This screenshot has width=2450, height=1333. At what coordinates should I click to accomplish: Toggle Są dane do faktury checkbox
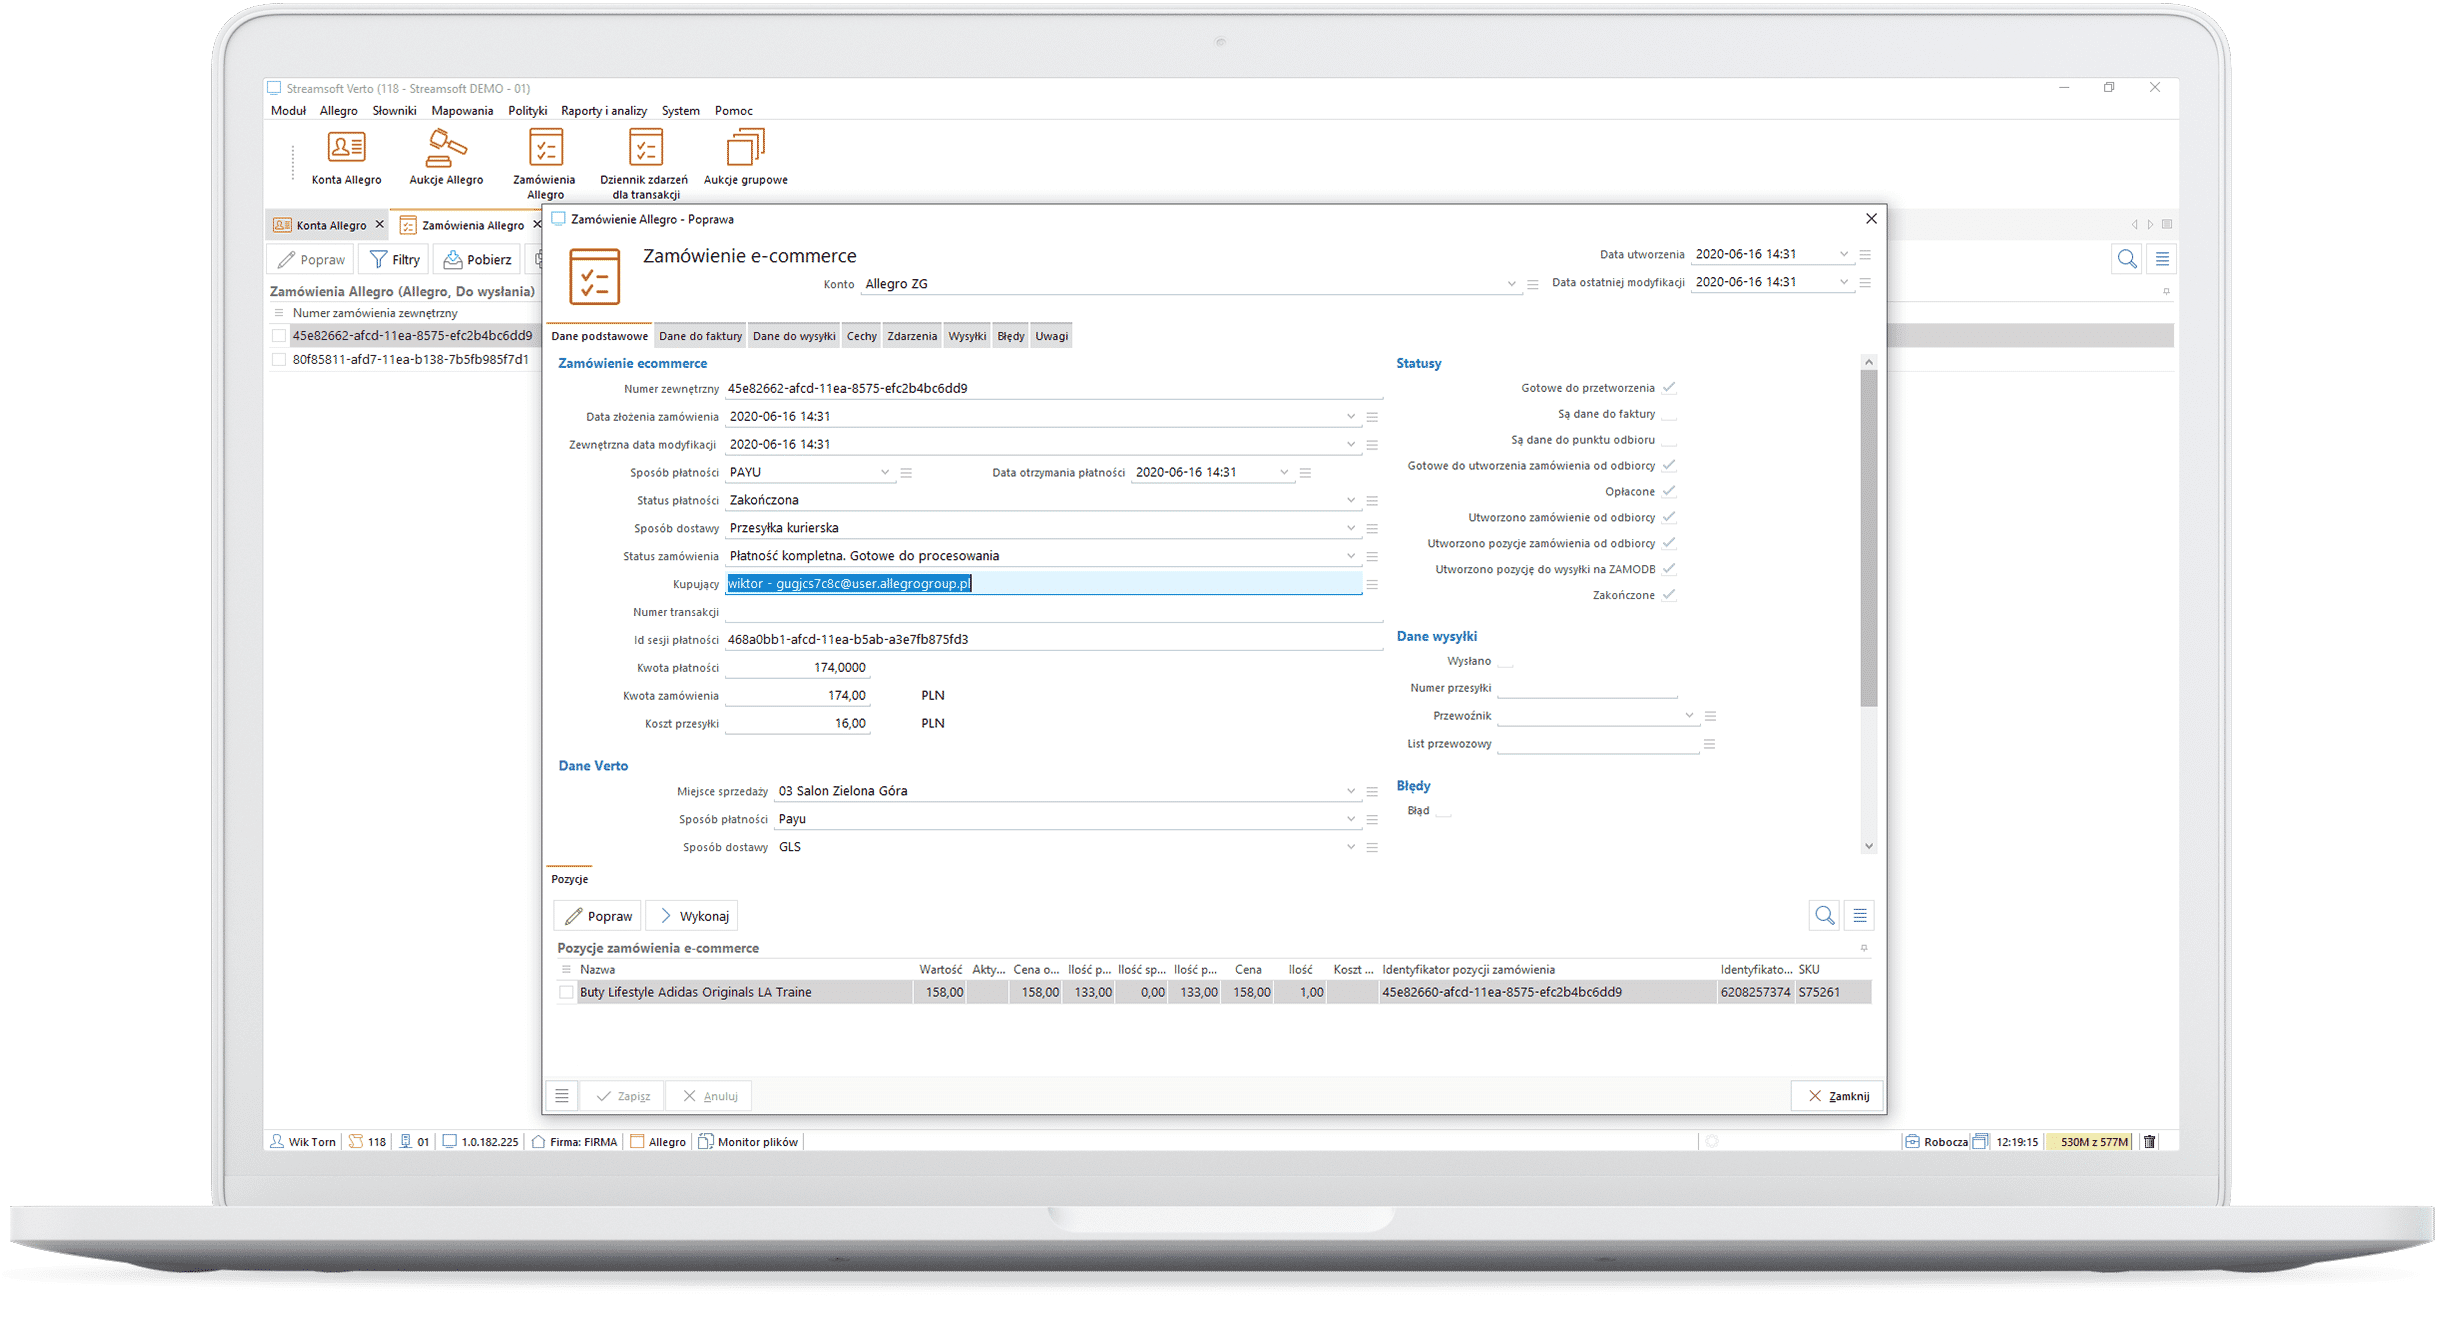[x=1669, y=414]
